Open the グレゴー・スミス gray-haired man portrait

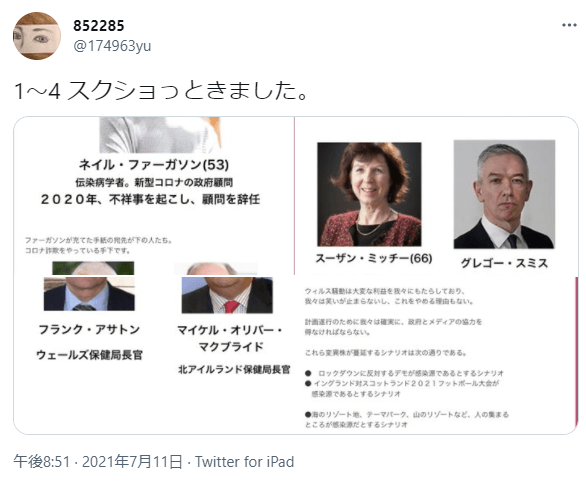[504, 194]
